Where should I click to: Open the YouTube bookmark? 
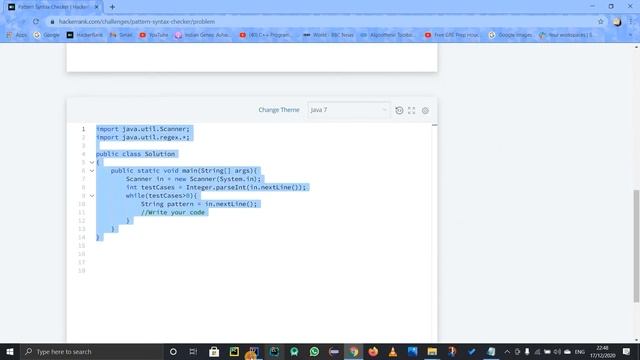[154, 35]
